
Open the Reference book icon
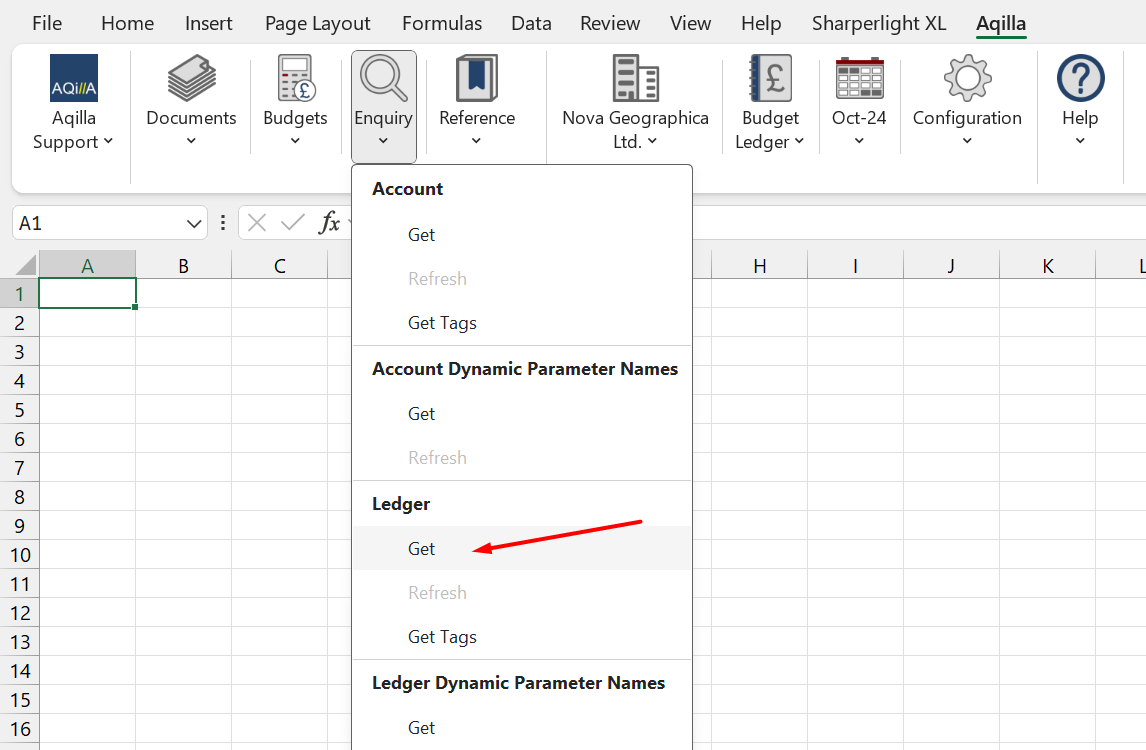click(477, 79)
